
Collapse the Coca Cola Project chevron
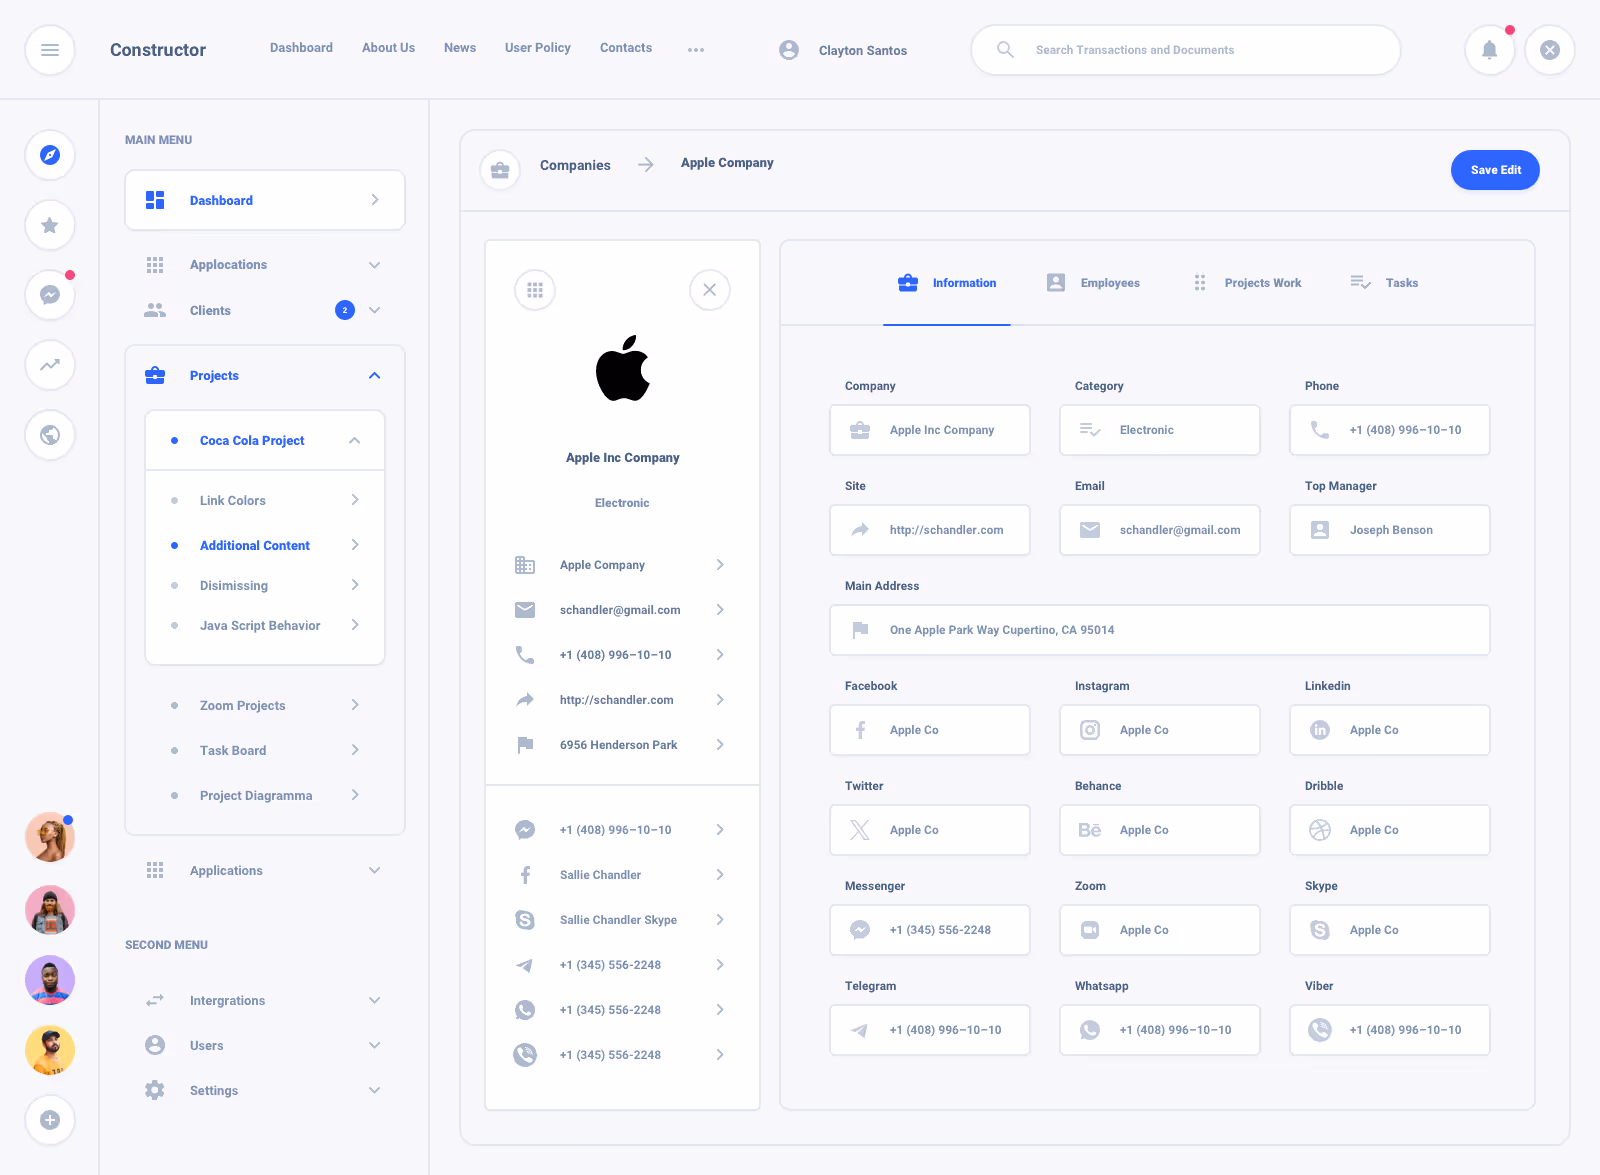[355, 440]
